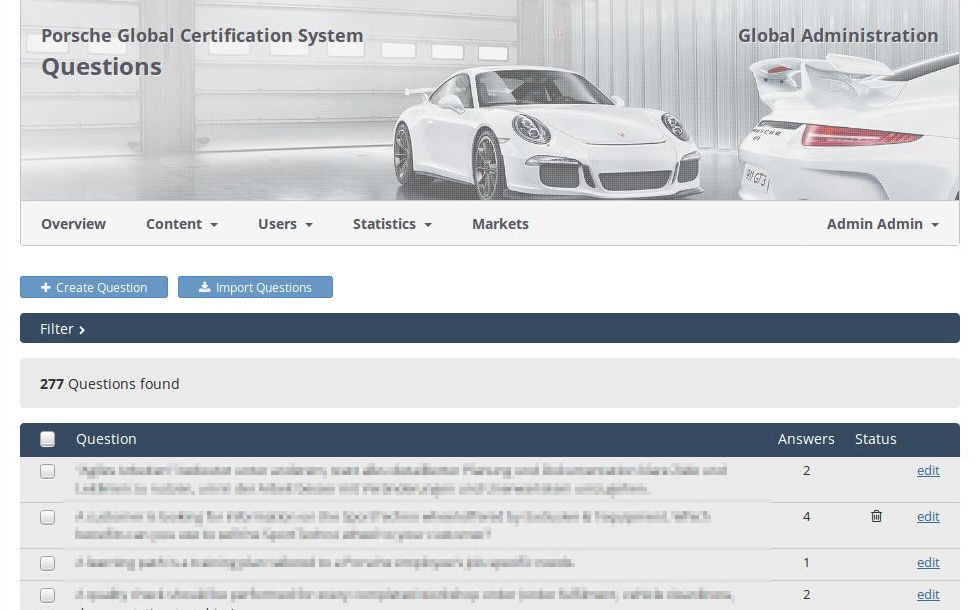Open the Admin Admin account menu
Screen dimensions: 980x610
tap(882, 224)
